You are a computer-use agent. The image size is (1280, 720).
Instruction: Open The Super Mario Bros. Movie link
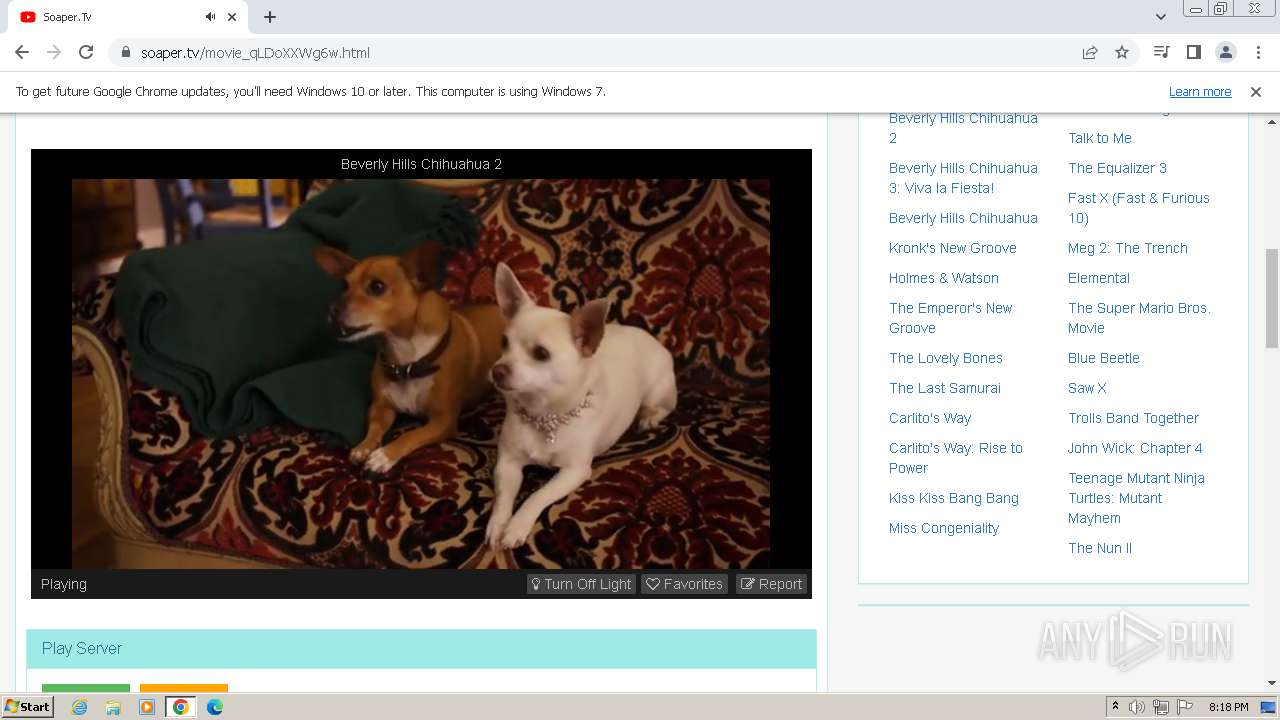tap(1139, 318)
